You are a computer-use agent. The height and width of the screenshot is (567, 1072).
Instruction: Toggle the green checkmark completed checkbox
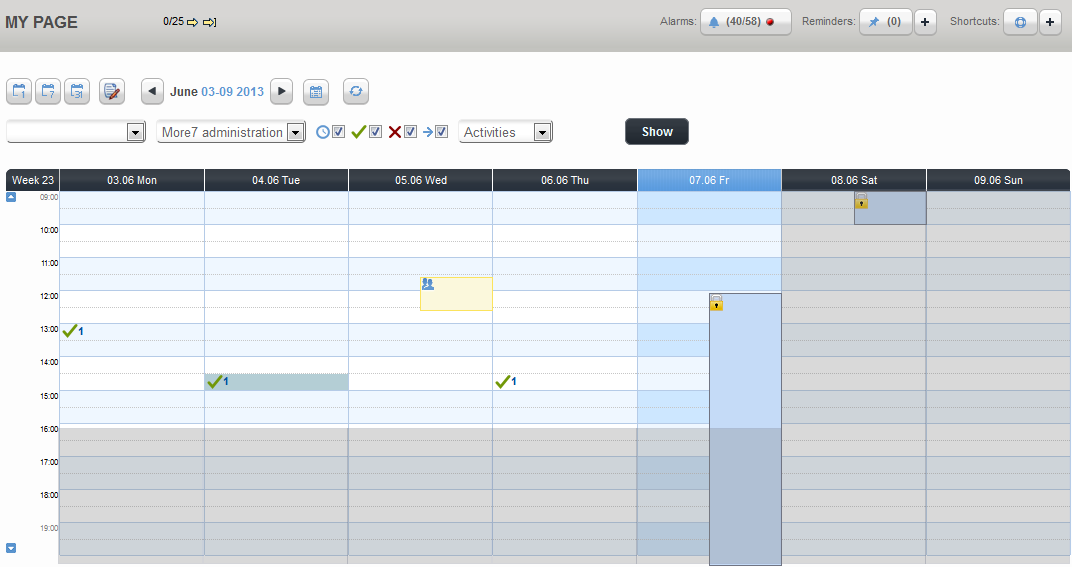375,131
